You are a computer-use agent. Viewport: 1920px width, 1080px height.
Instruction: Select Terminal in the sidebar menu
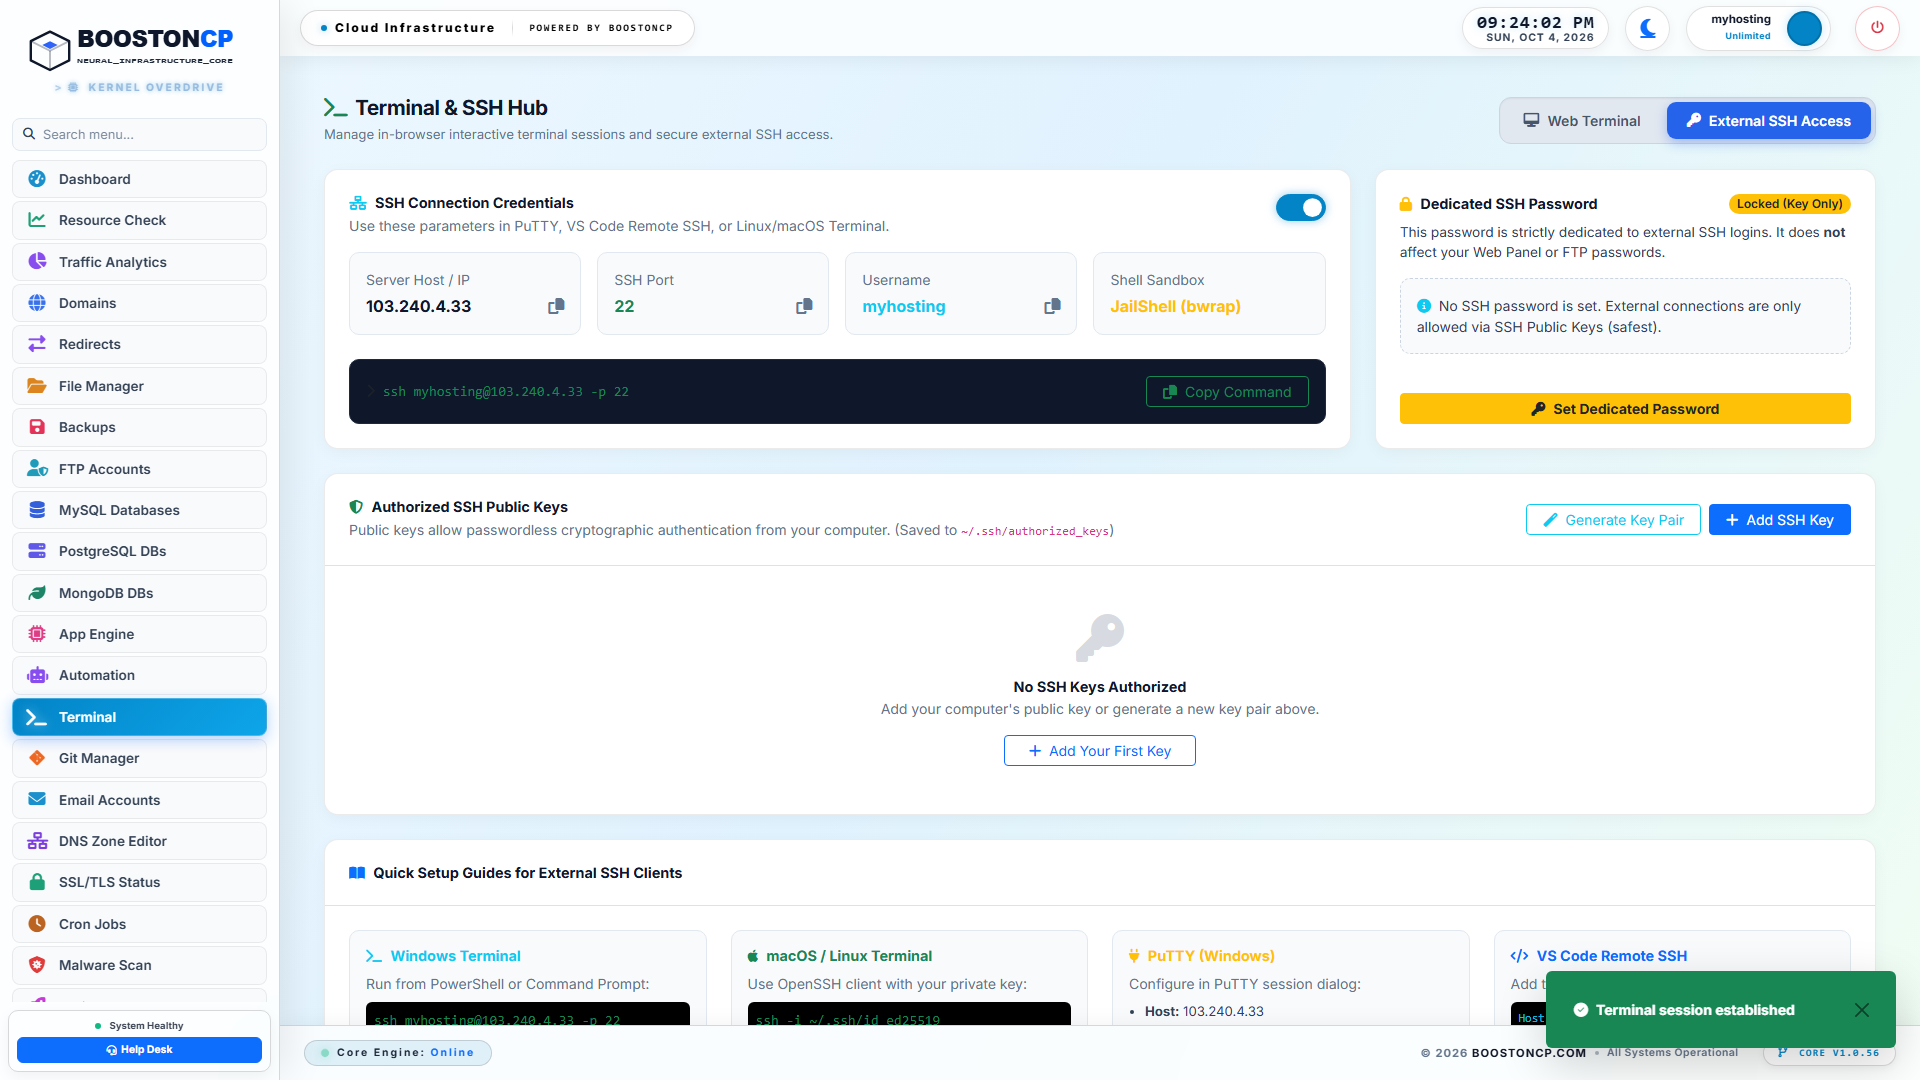(139, 717)
